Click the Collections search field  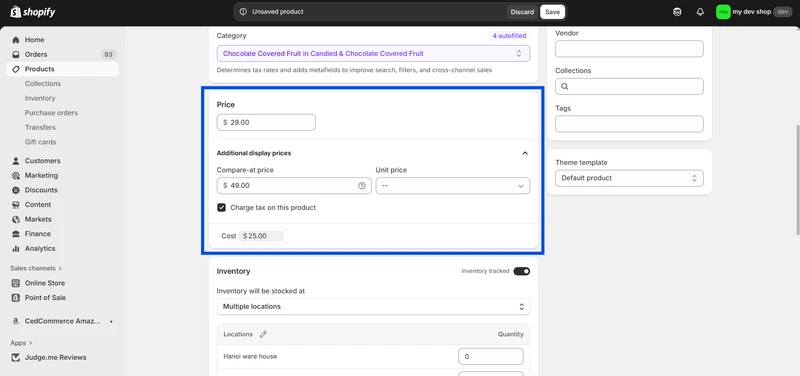(629, 86)
